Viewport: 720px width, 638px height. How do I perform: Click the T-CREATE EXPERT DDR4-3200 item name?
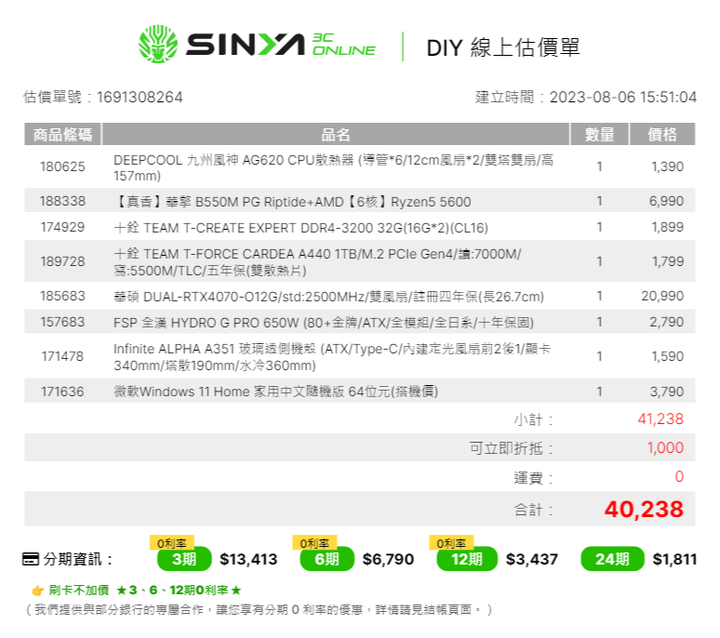point(301,228)
